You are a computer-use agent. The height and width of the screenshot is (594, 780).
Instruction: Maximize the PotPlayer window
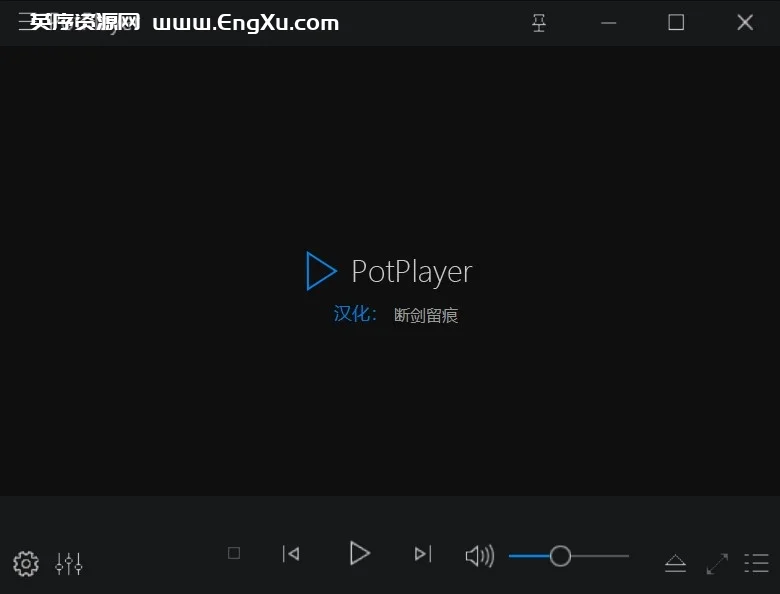tap(676, 23)
